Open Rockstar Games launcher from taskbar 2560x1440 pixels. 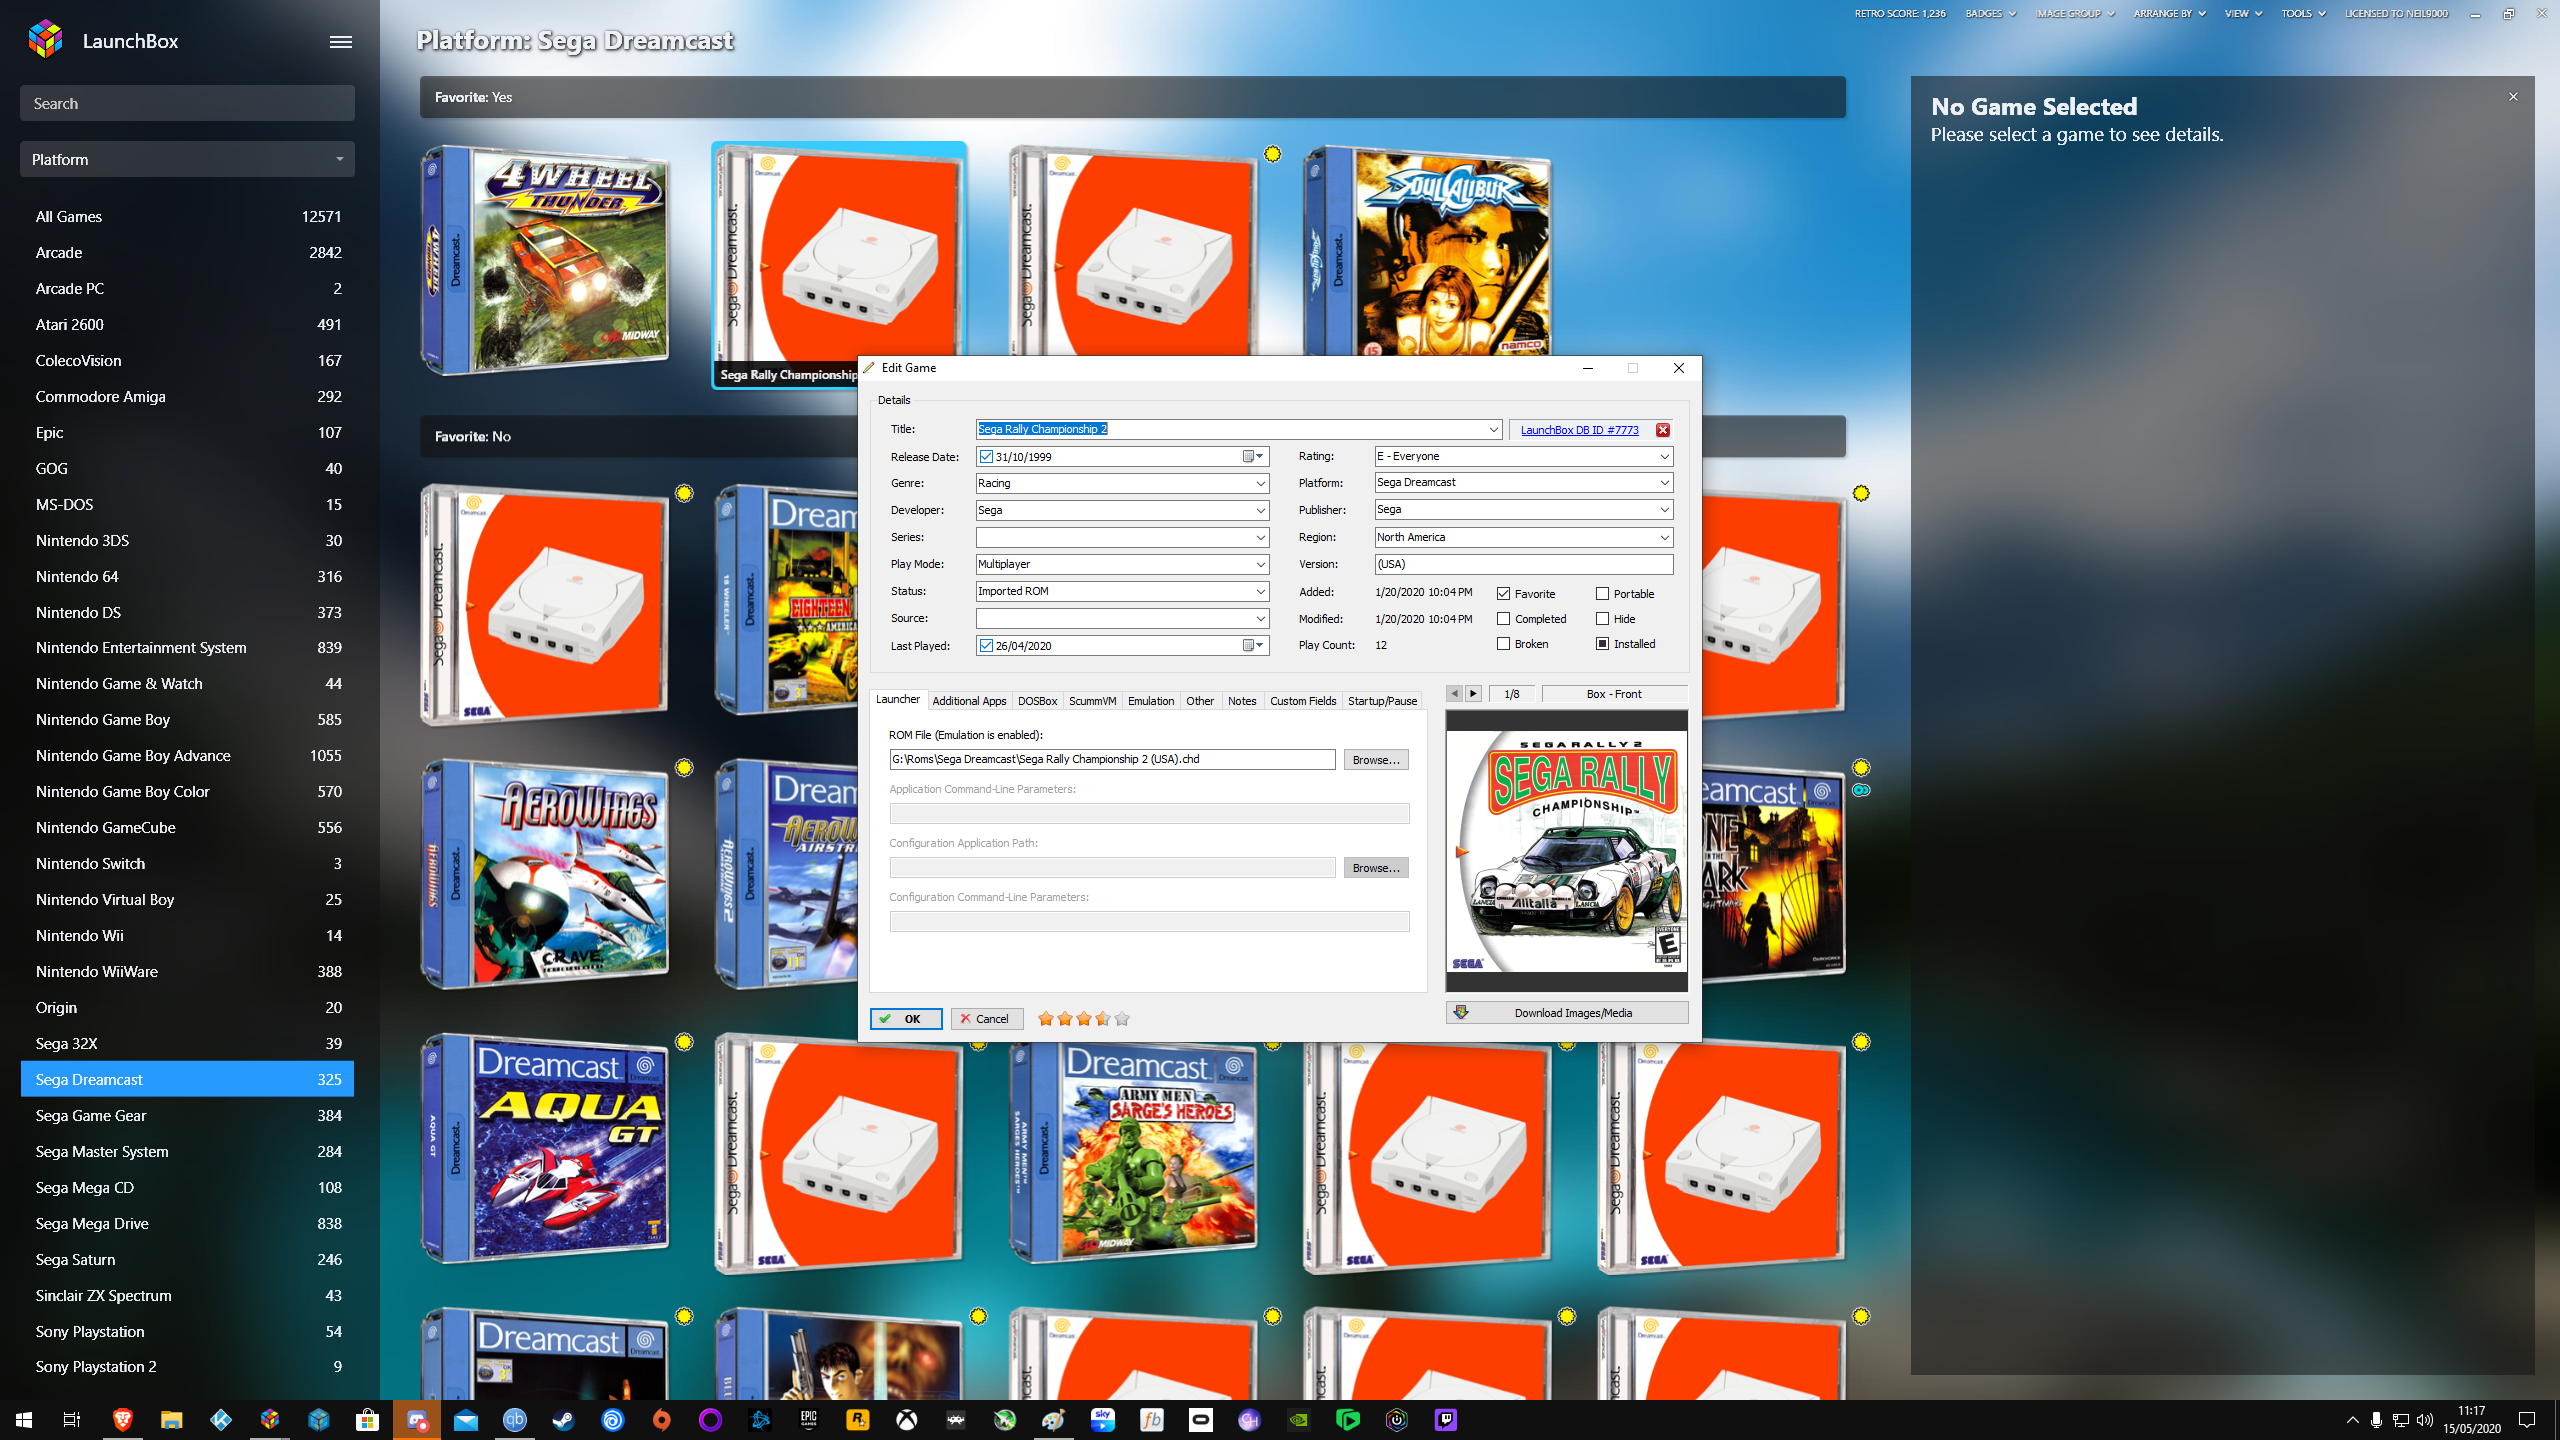coord(858,1420)
